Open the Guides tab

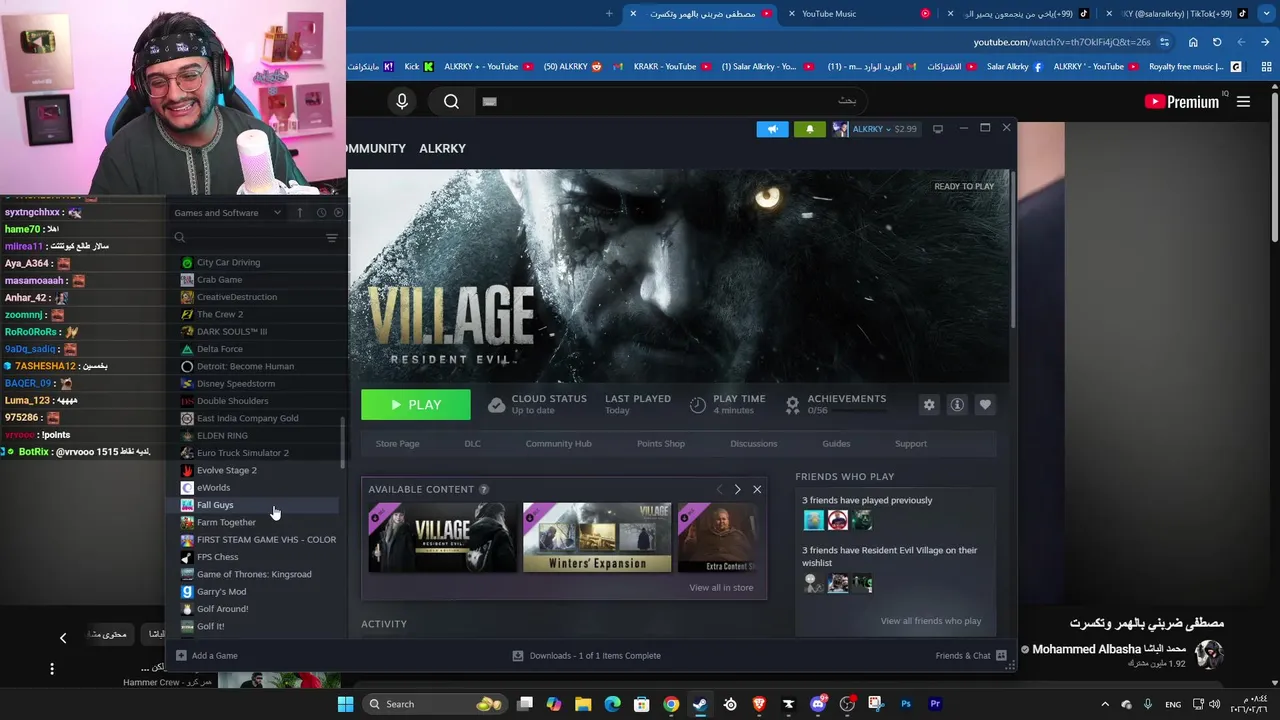(x=836, y=444)
